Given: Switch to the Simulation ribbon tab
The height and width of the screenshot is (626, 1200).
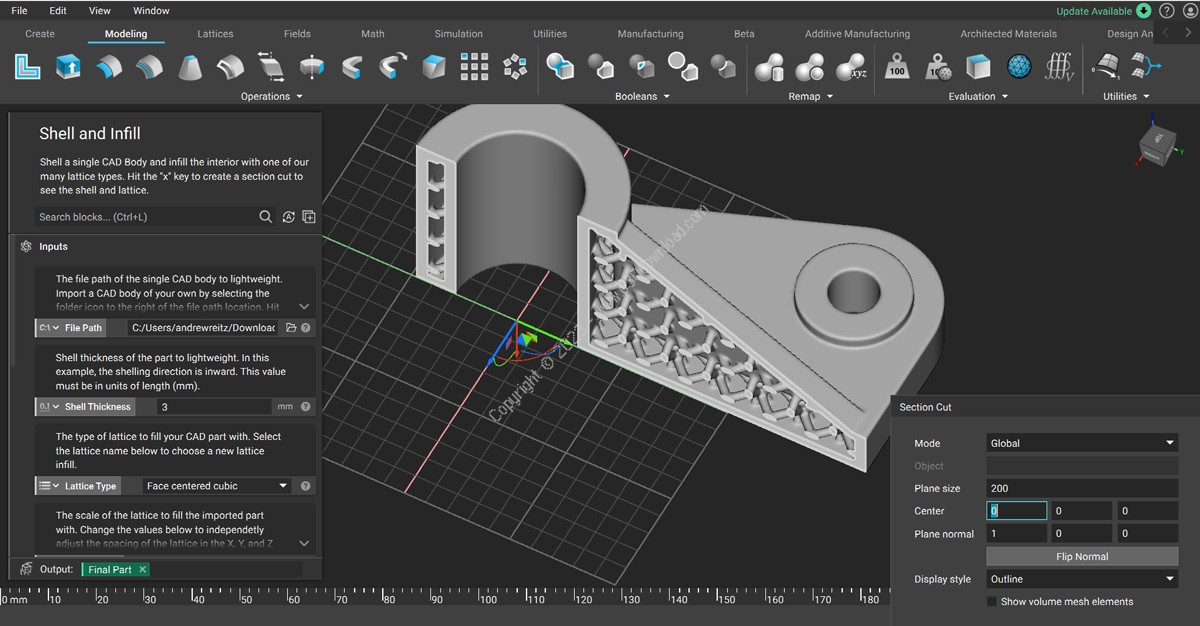Looking at the screenshot, I should 459,33.
